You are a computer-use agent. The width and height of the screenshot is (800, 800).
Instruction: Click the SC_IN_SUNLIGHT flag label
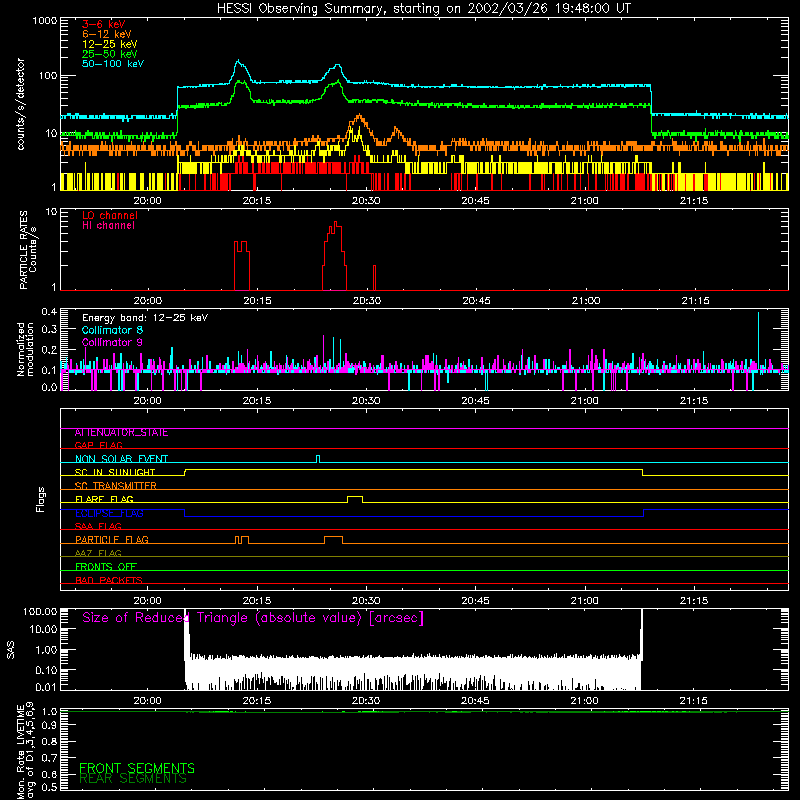click(115, 472)
